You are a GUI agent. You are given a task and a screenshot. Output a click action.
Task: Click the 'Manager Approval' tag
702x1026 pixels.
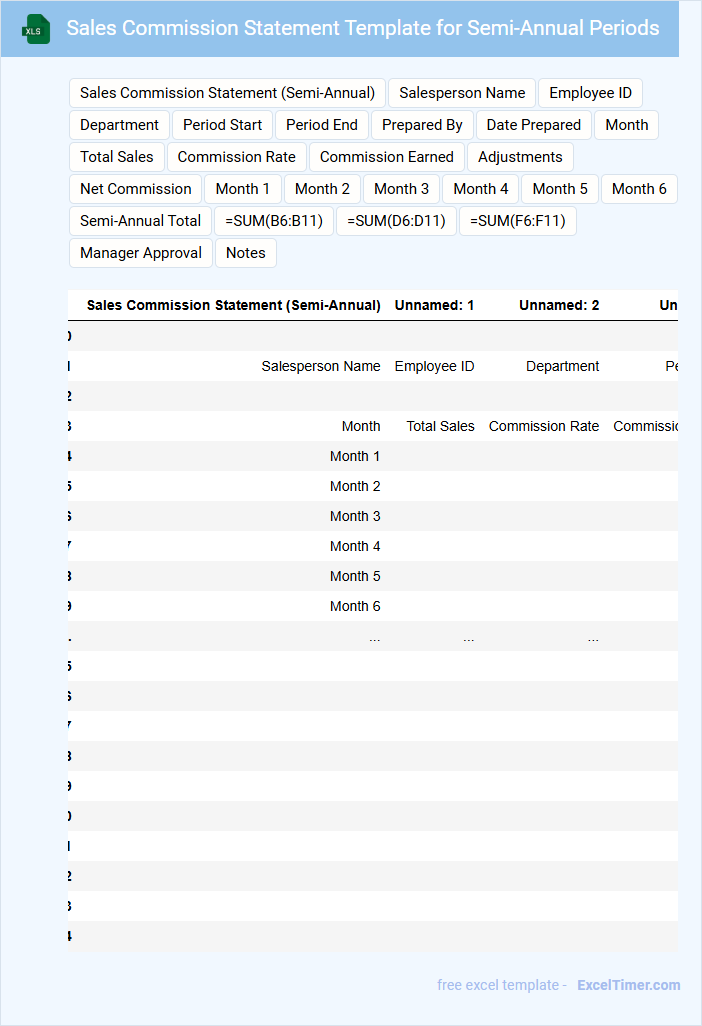pos(141,253)
